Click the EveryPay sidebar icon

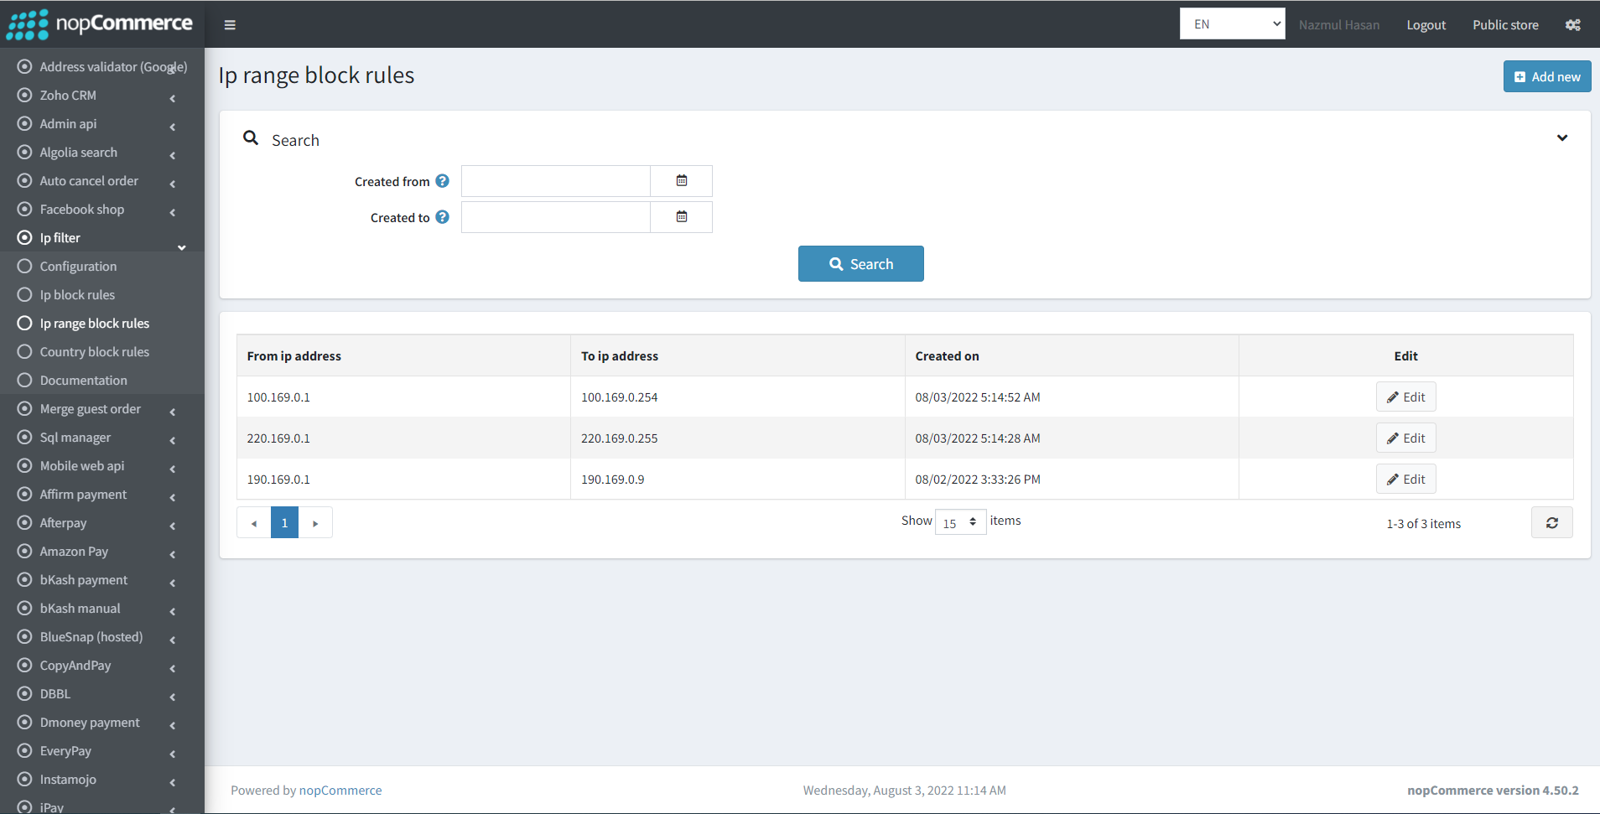point(25,751)
